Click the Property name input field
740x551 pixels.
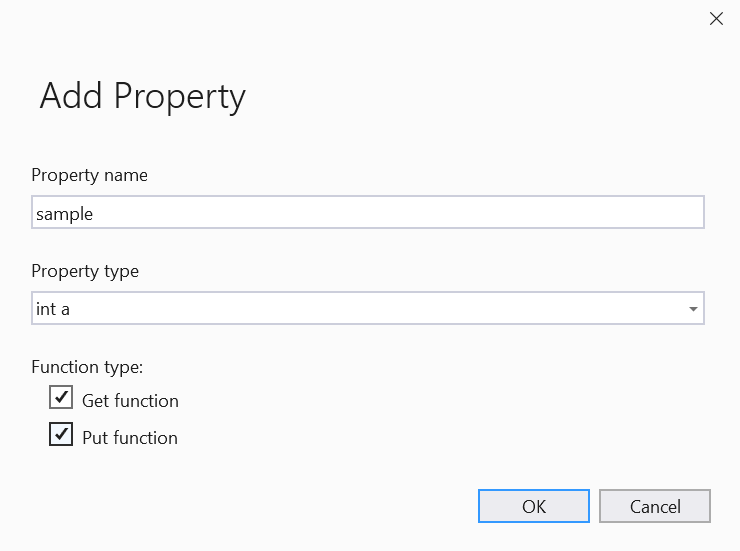368,212
